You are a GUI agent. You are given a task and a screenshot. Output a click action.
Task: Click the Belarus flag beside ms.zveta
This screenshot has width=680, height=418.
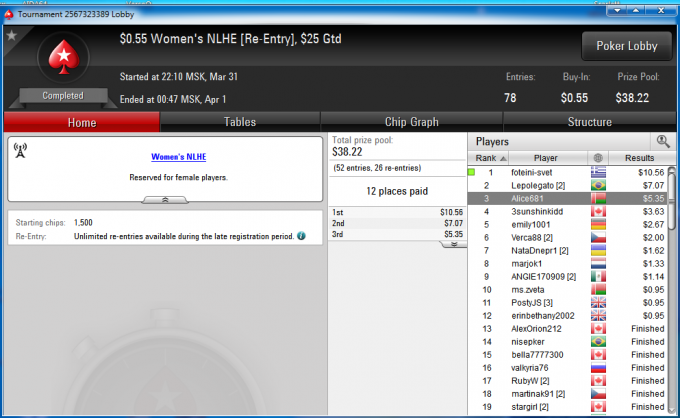pyautogui.click(x=598, y=290)
